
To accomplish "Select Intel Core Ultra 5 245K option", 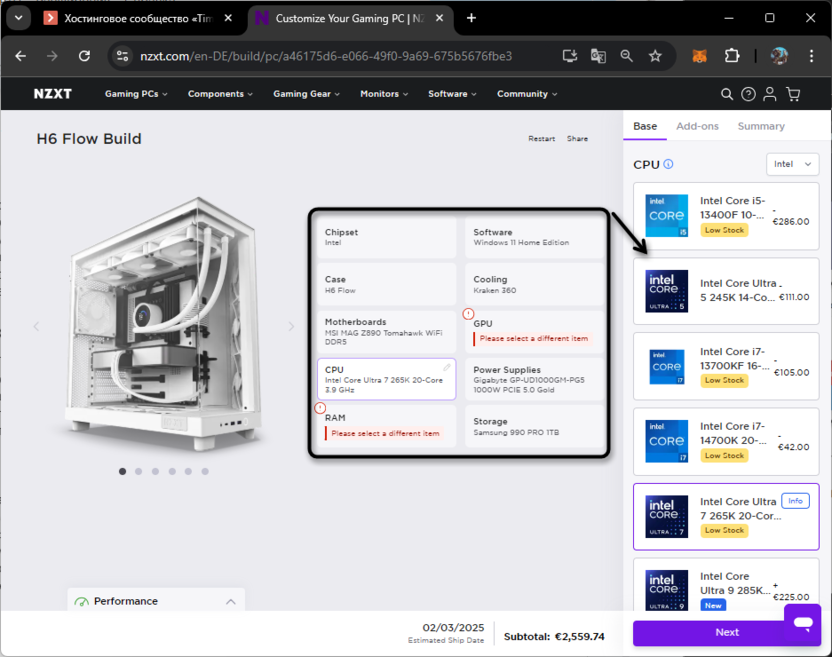I will (x=725, y=290).
